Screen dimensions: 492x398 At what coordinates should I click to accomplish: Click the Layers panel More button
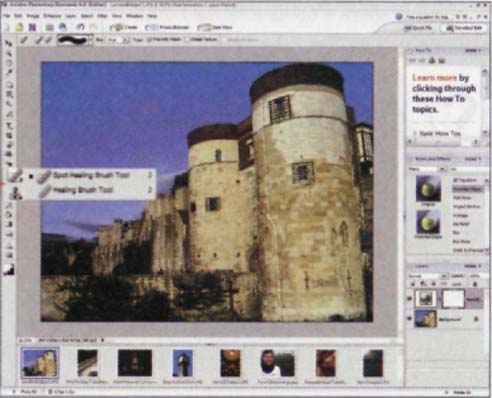[x=472, y=266]
